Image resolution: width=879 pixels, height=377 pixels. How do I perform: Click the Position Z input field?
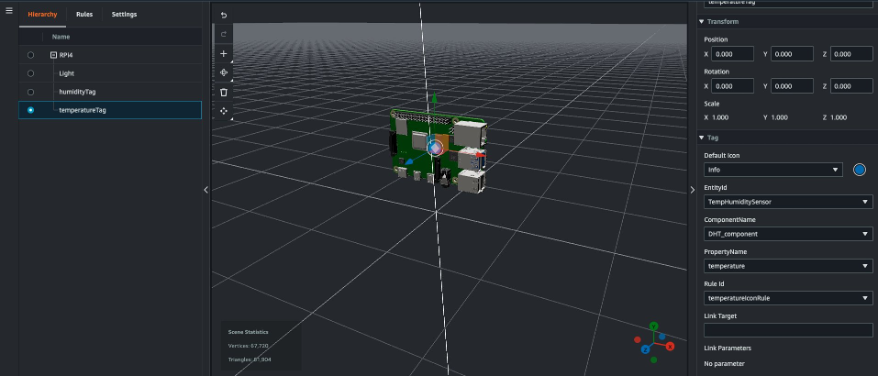(852, 54)
